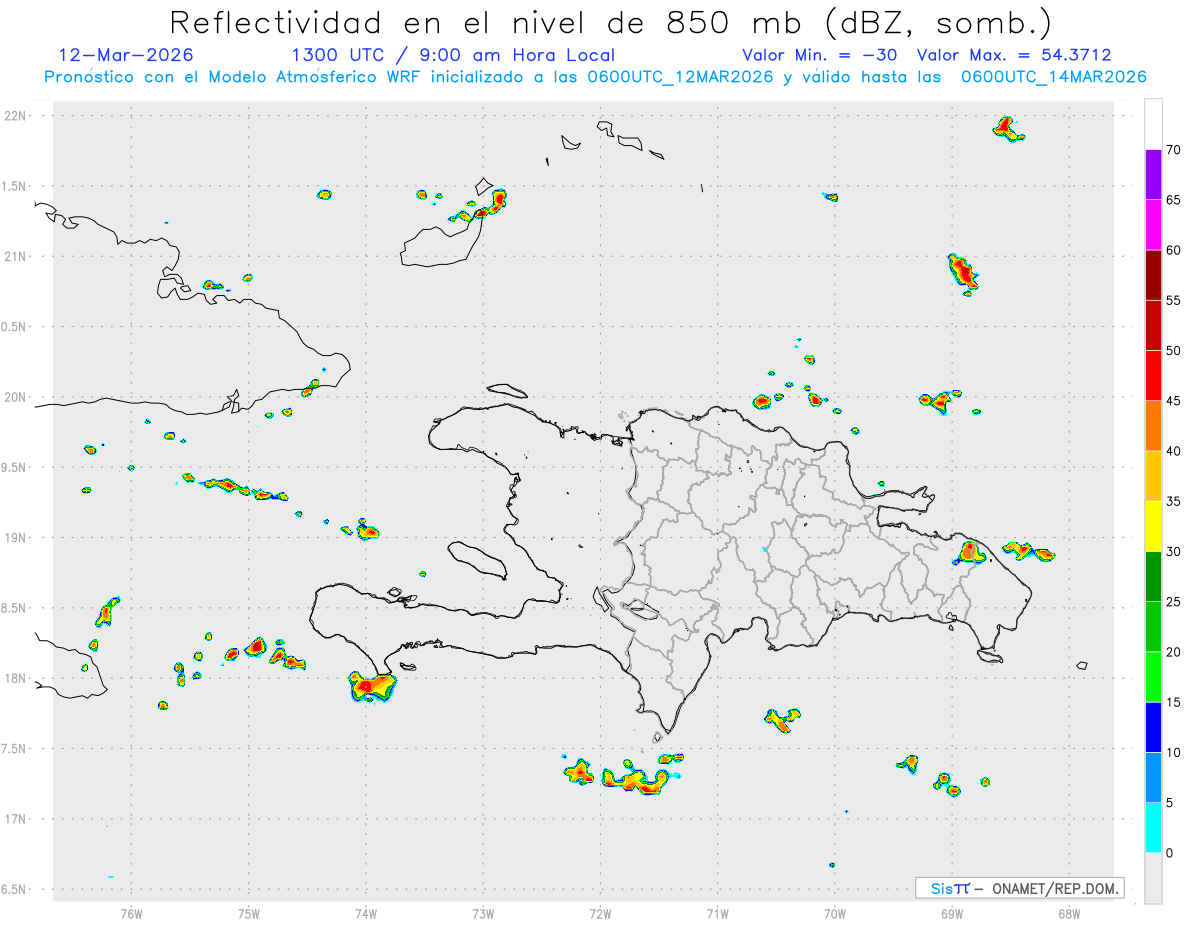The width and height of the screenshot is (1200, 927).
Task: Select the date text "12-Mar-2026"
Action: tap(125, 55)
